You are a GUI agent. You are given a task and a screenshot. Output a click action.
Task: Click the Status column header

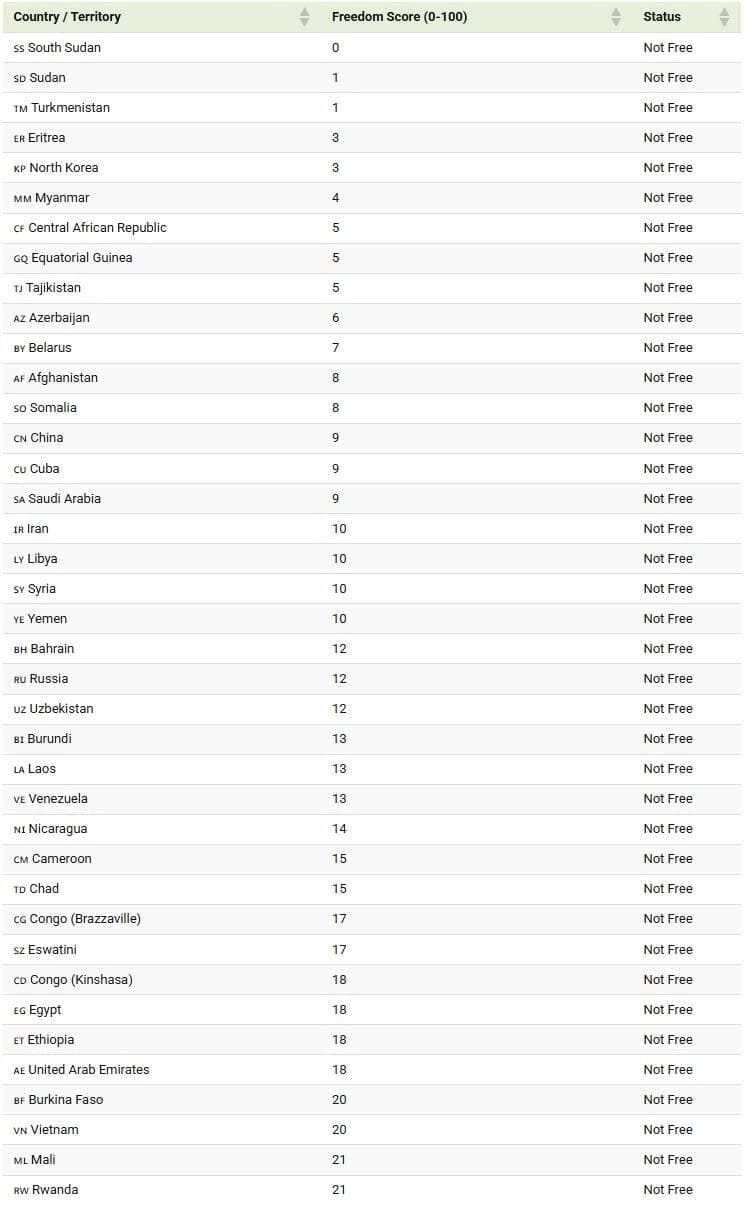[x=662, y=17]
